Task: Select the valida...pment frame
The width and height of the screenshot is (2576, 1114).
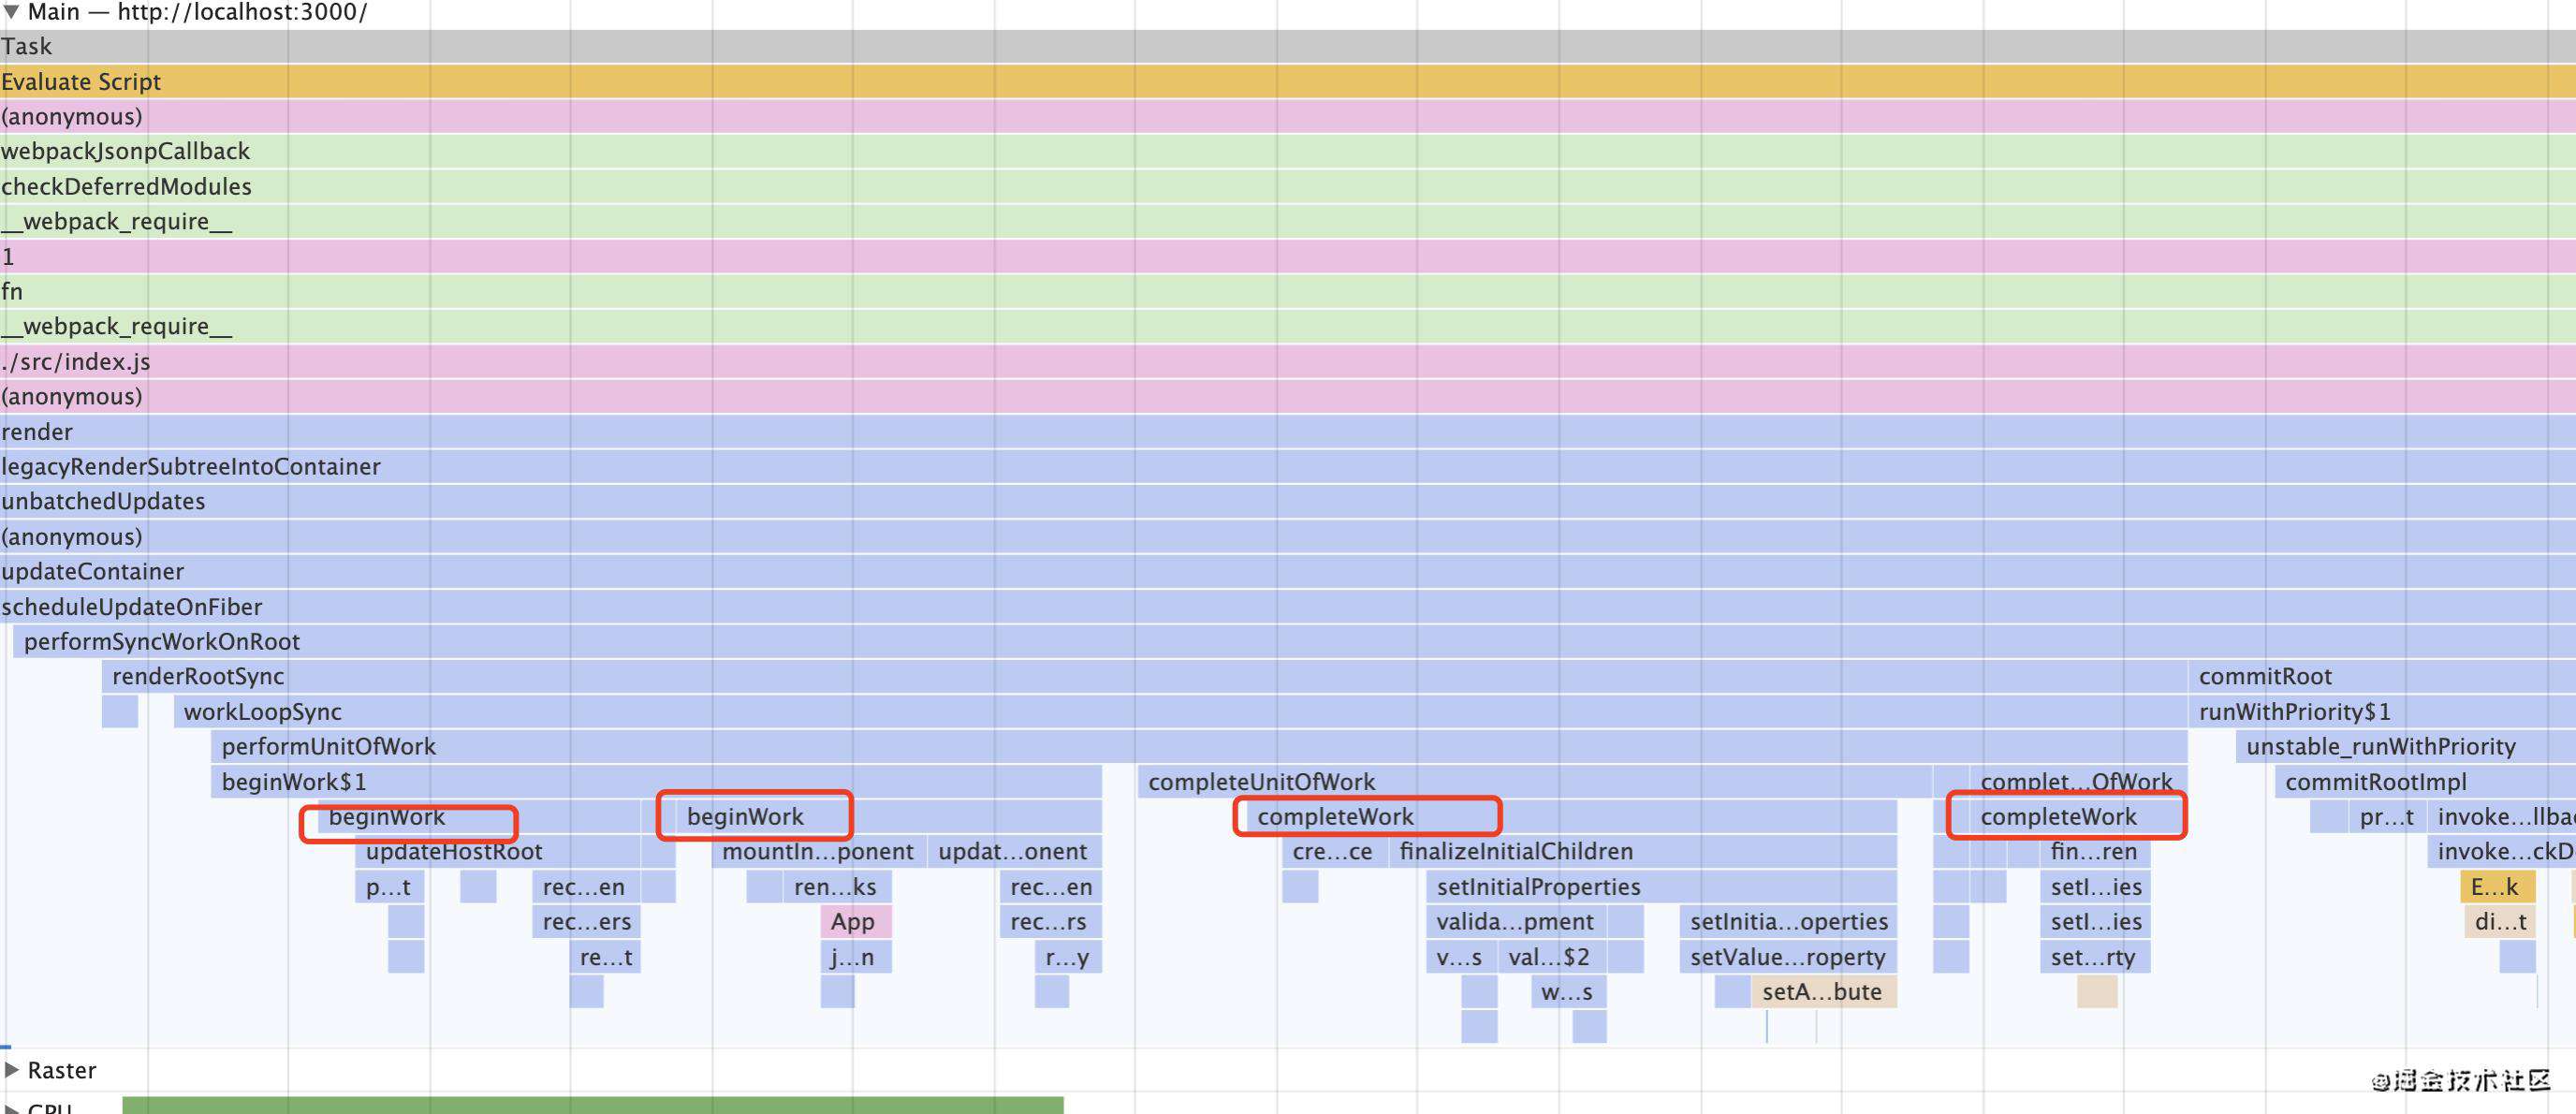Action: tap(1516, 922)
